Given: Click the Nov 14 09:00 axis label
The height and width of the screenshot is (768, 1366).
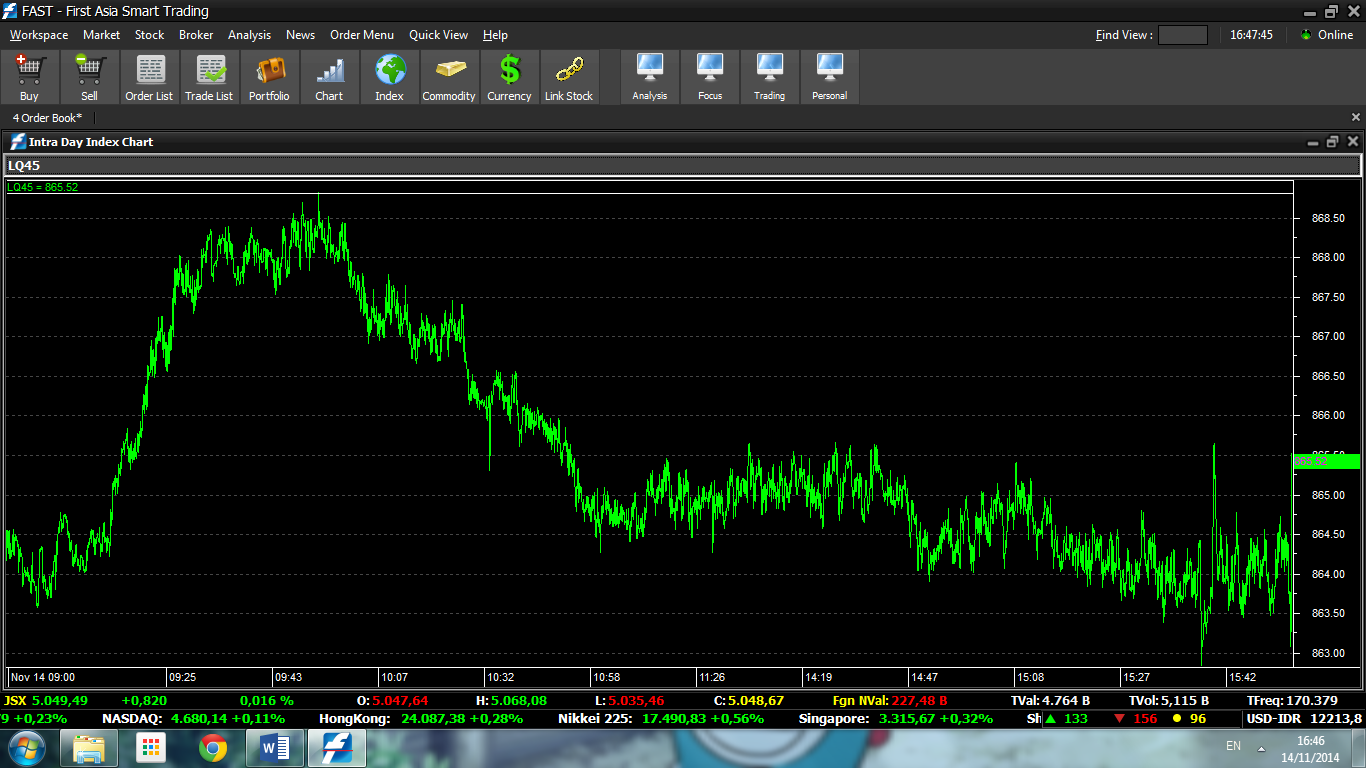Looking at the screenshot, I should (43, 677).
